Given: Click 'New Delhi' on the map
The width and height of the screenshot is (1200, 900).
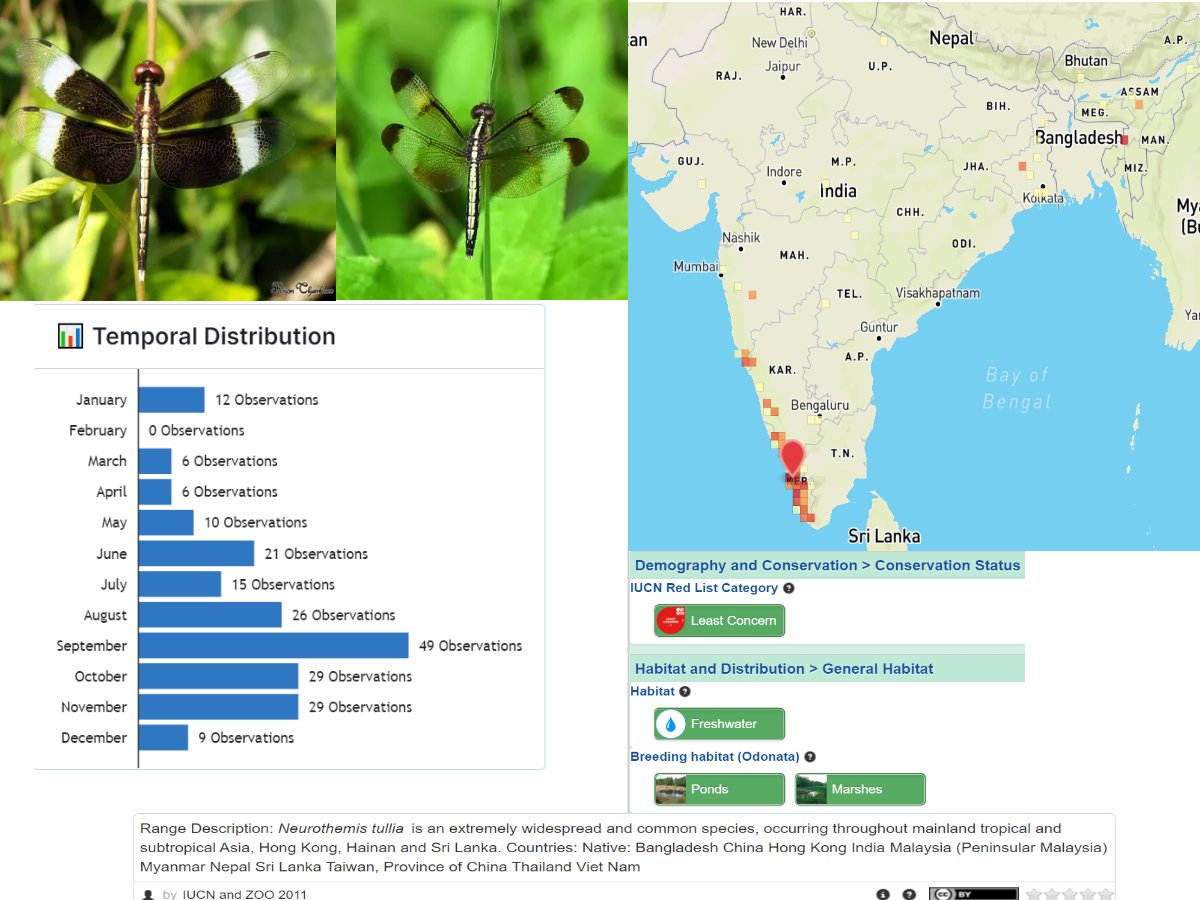Looking at the screenshot, I should [779, 43].
